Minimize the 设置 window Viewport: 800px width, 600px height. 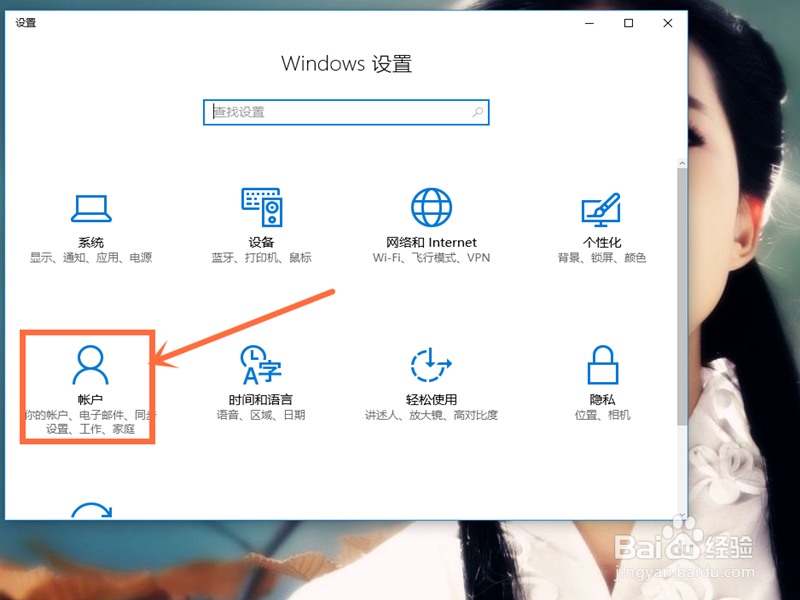pyautogui.click(x=589, y=23)
